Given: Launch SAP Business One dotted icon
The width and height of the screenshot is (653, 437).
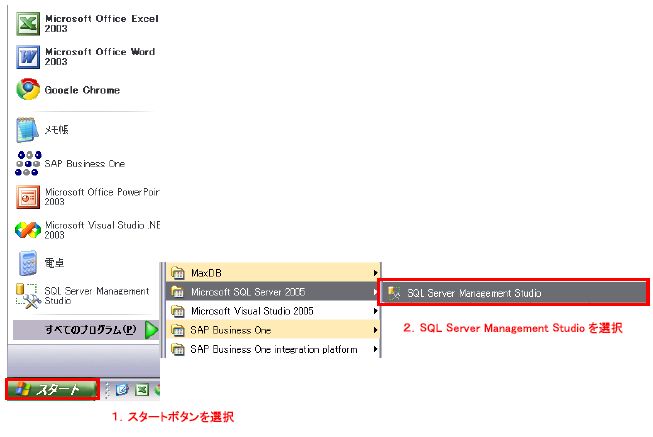Looking at the screenshot, I should 28,163.
